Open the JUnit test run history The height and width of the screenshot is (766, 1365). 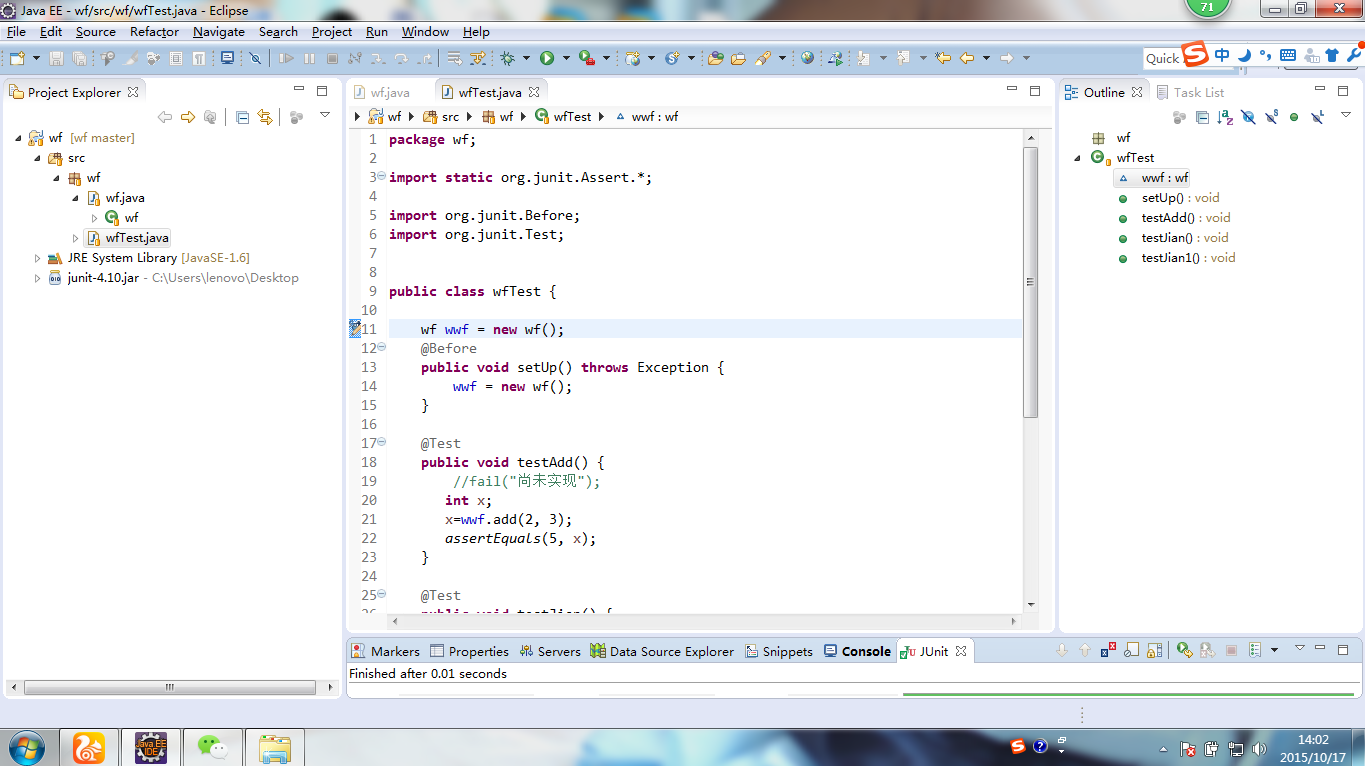[1255, 651]
